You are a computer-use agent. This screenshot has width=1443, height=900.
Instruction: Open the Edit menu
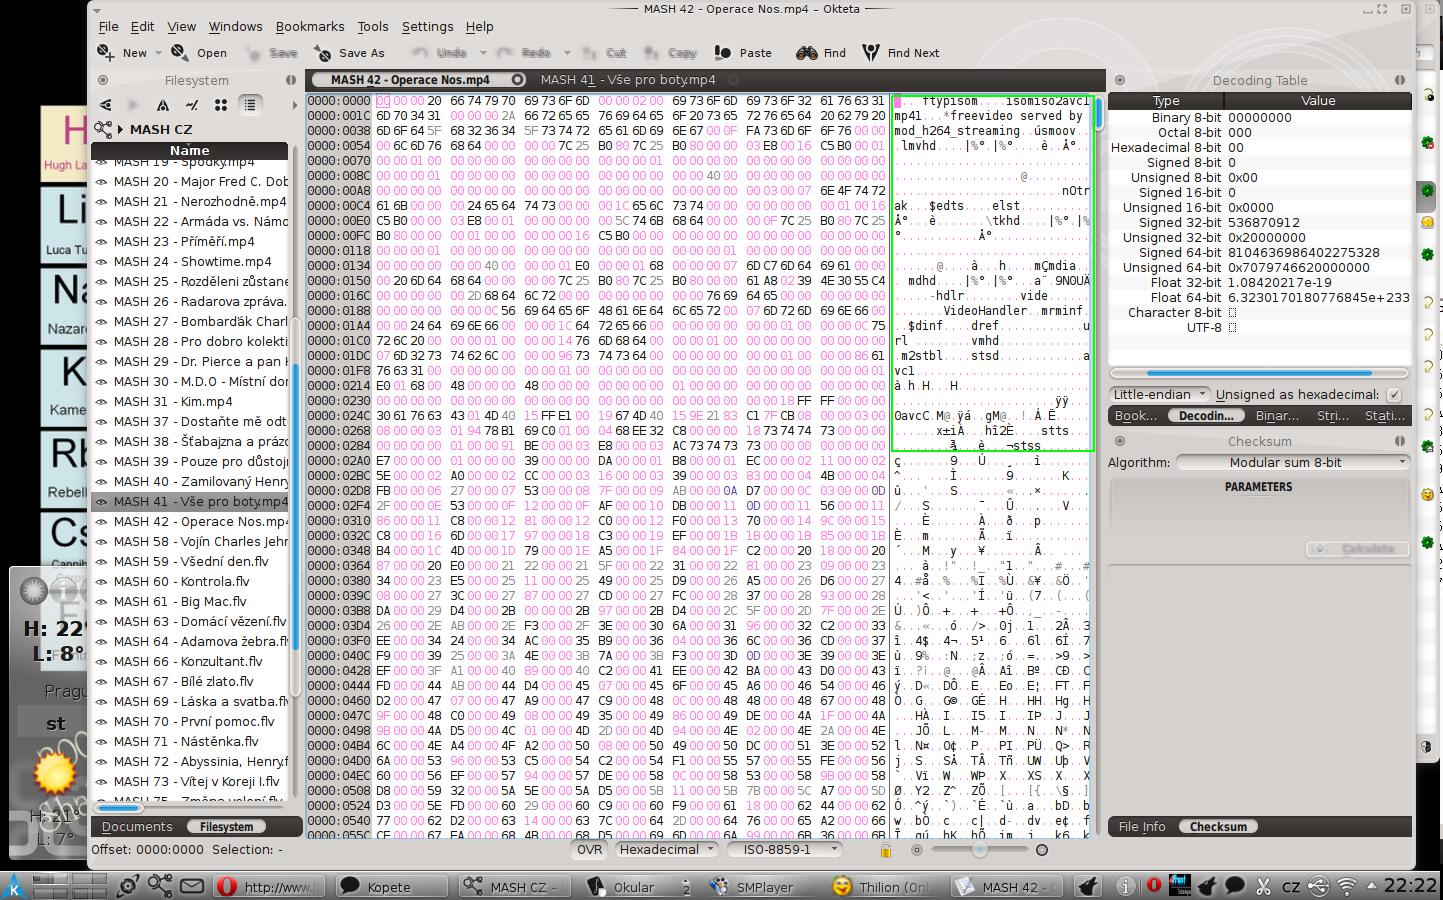(142, 26)
